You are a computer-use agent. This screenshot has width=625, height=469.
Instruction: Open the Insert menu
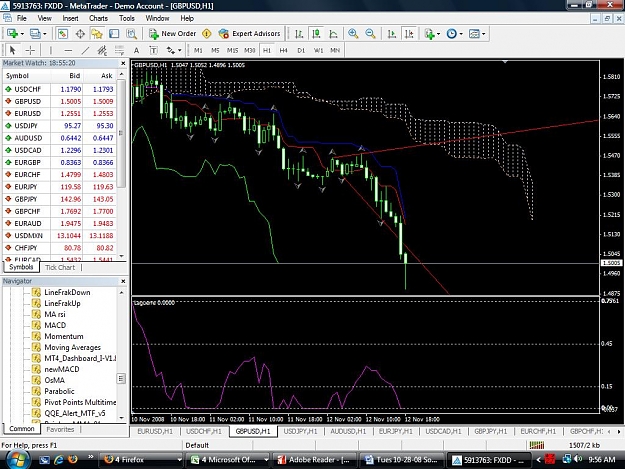click(x=70, y=18)
